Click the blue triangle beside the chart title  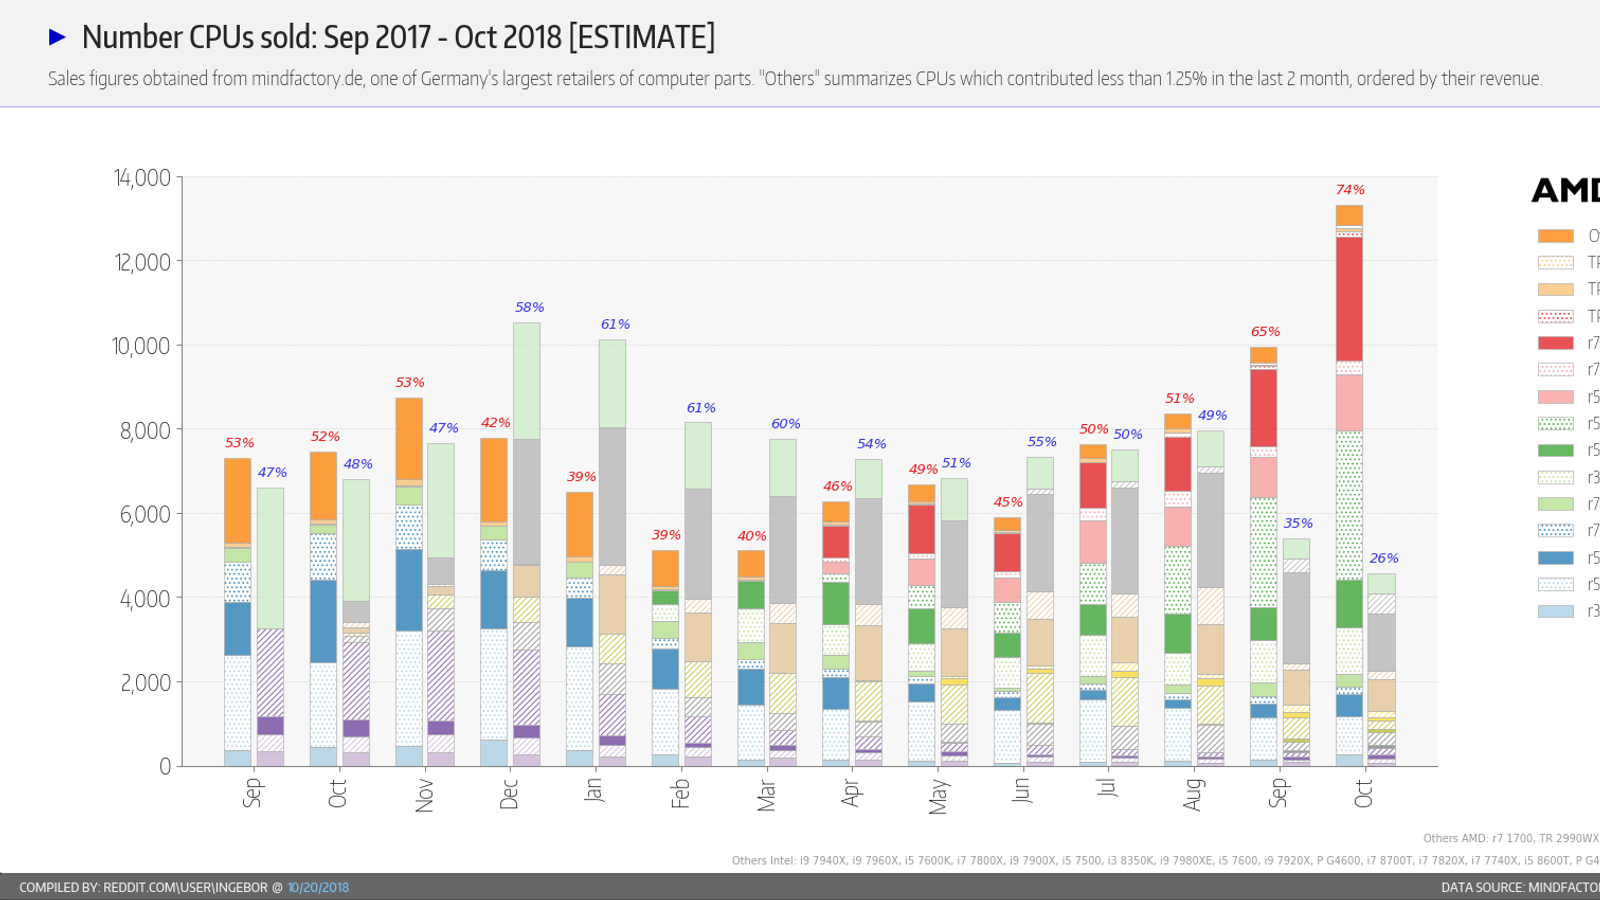[x=57, y=37]
